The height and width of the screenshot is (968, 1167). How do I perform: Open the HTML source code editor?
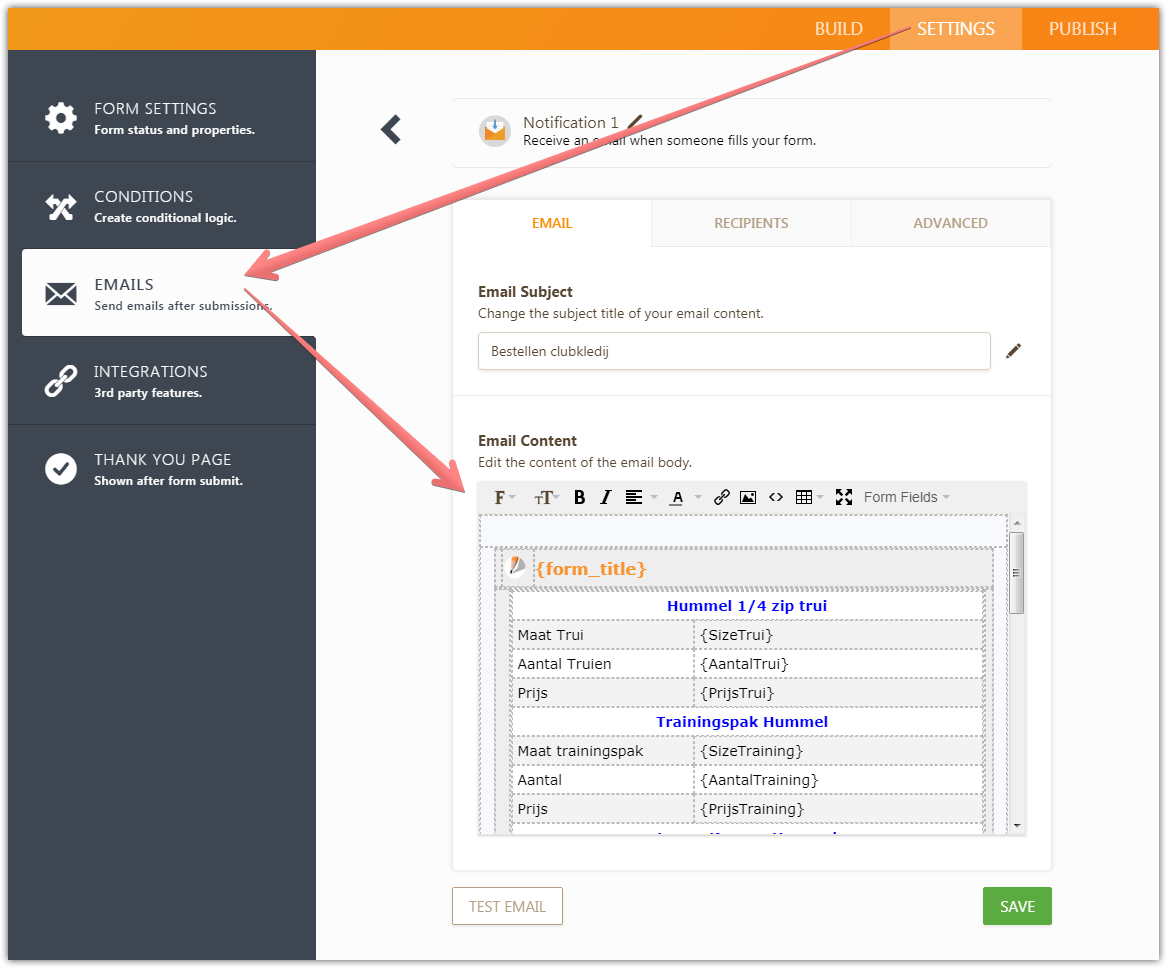pos(776,496)
